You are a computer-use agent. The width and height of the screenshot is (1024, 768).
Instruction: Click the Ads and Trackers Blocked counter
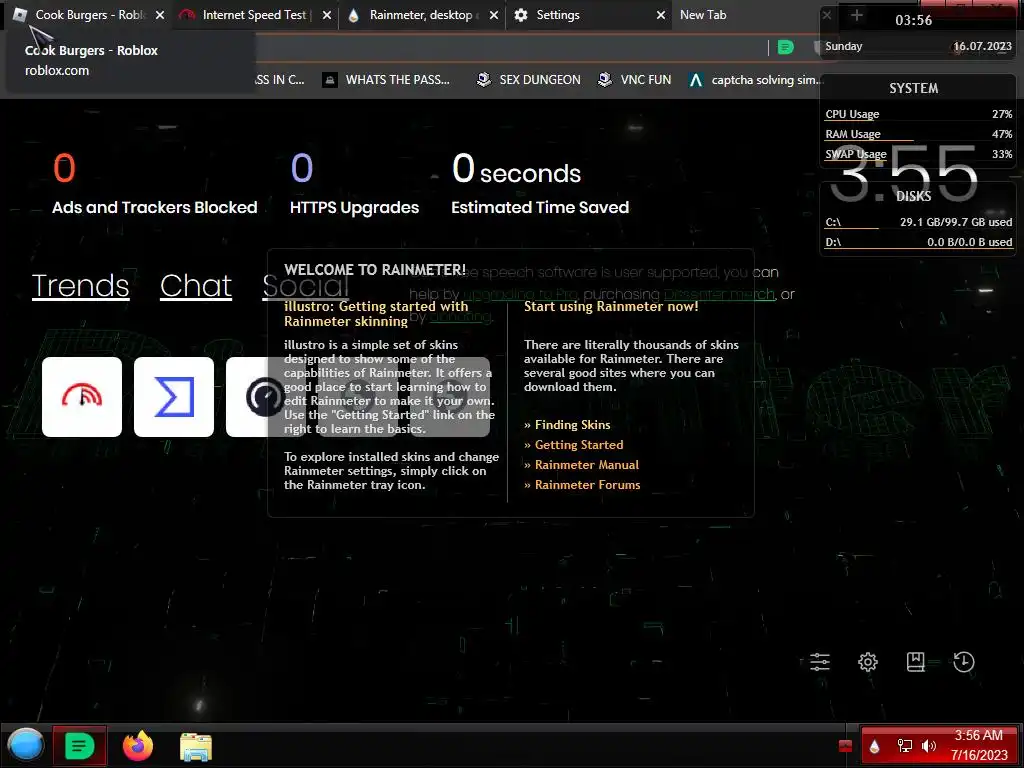[x=155, y=184]
